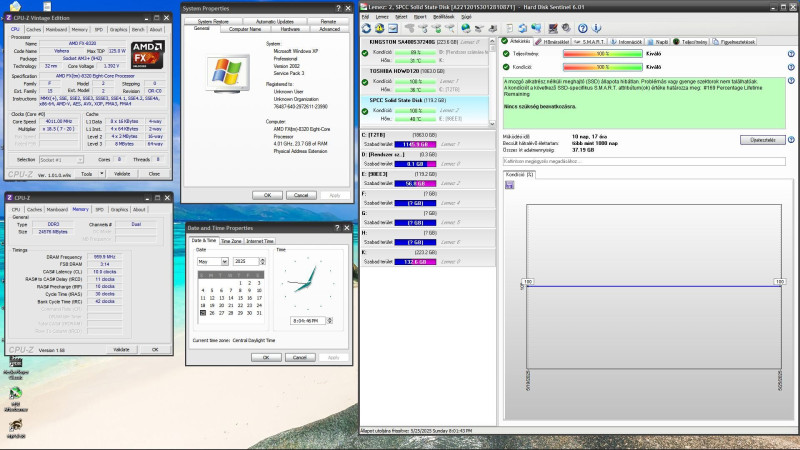Click the dark monitor toolbar icon

pos(553,29)
